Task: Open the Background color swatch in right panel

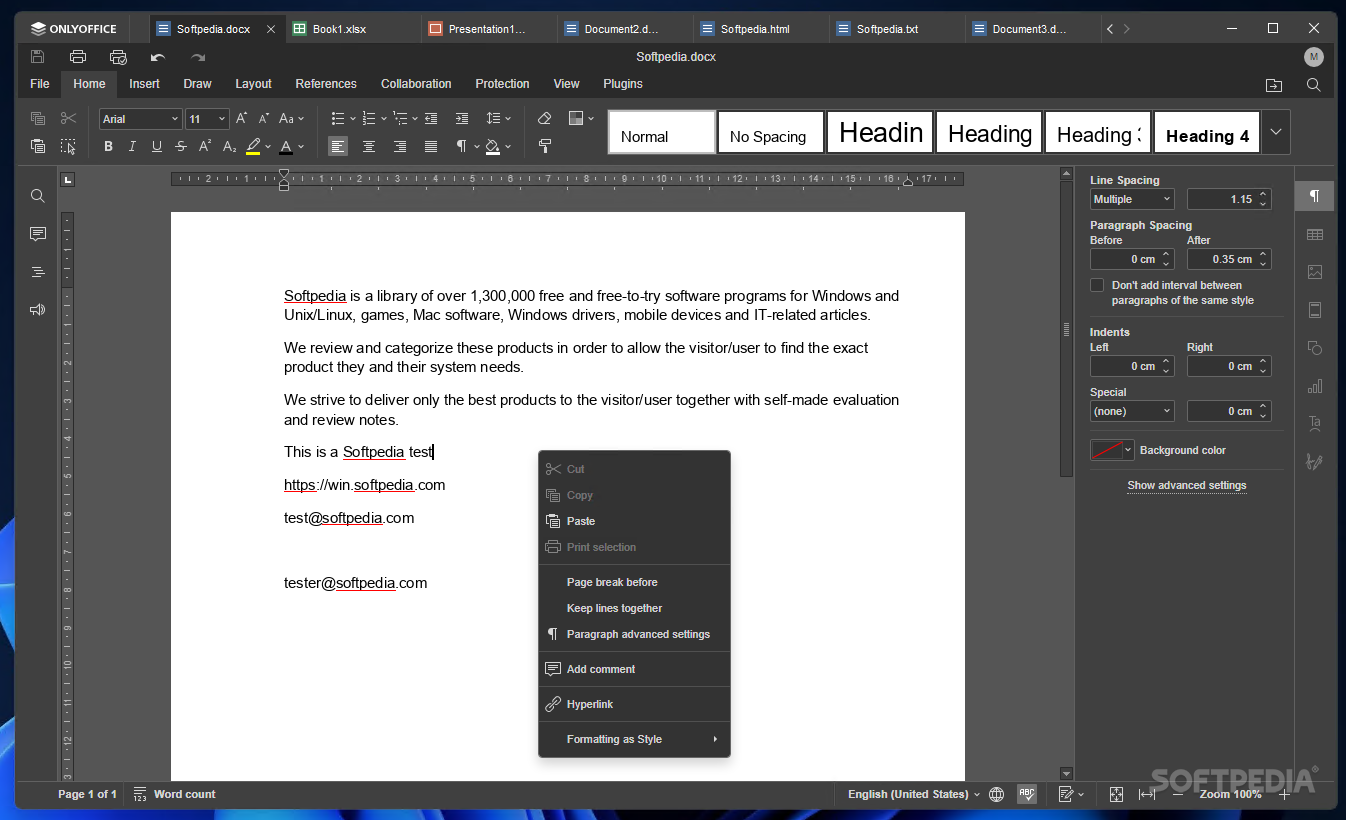Action: point(1112,450)
